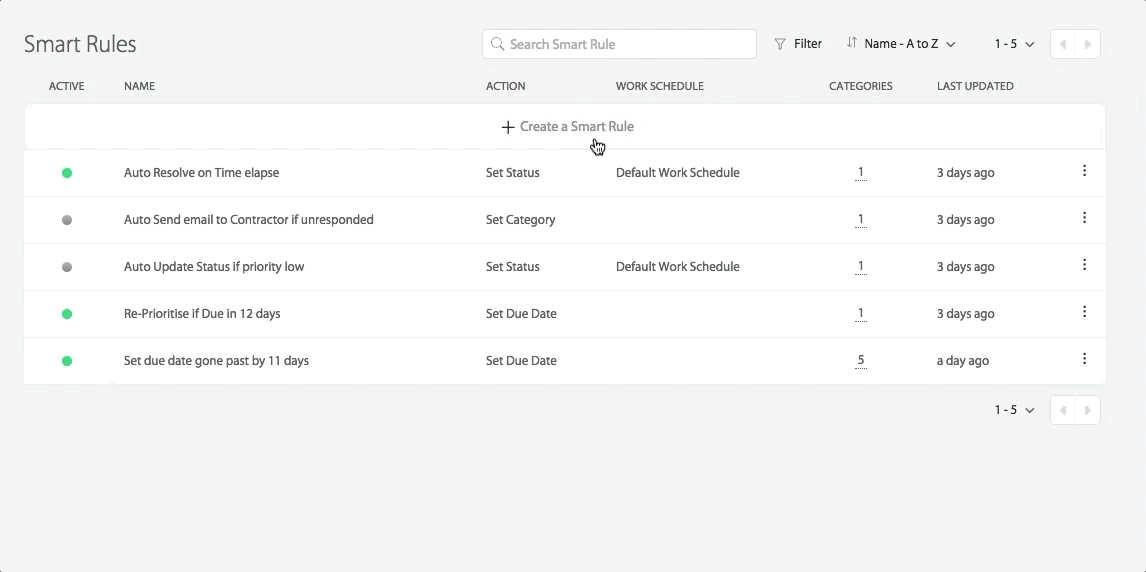Screen dimensions: 1146x572
Task: Open rule Auto Resolve on Time elapse
Action: (202, 173)
